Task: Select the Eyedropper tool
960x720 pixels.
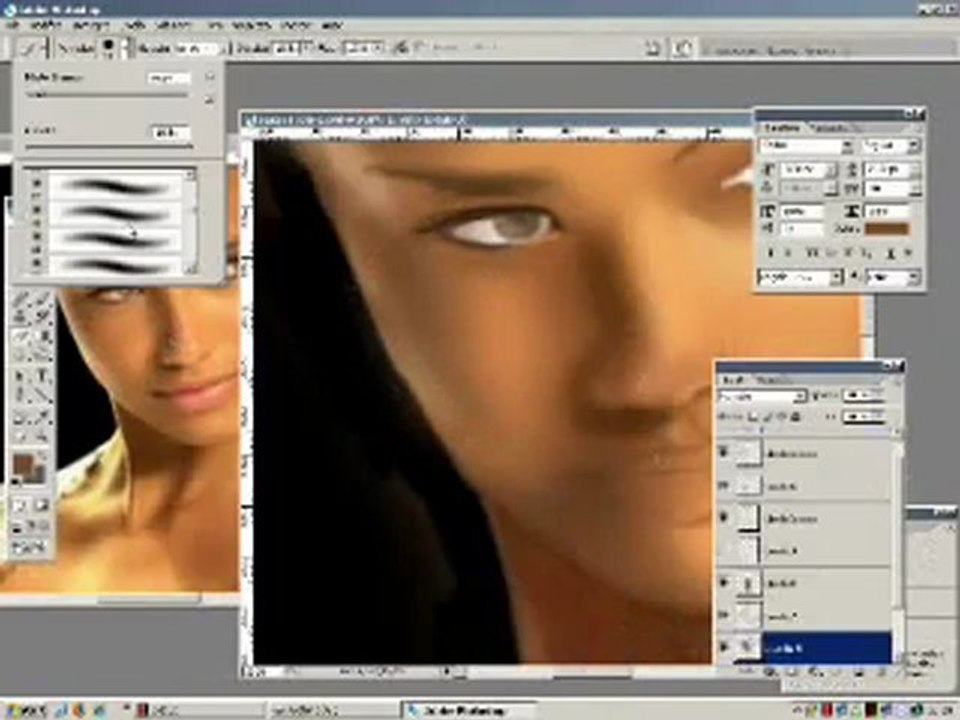Action: tap(43, 418)
